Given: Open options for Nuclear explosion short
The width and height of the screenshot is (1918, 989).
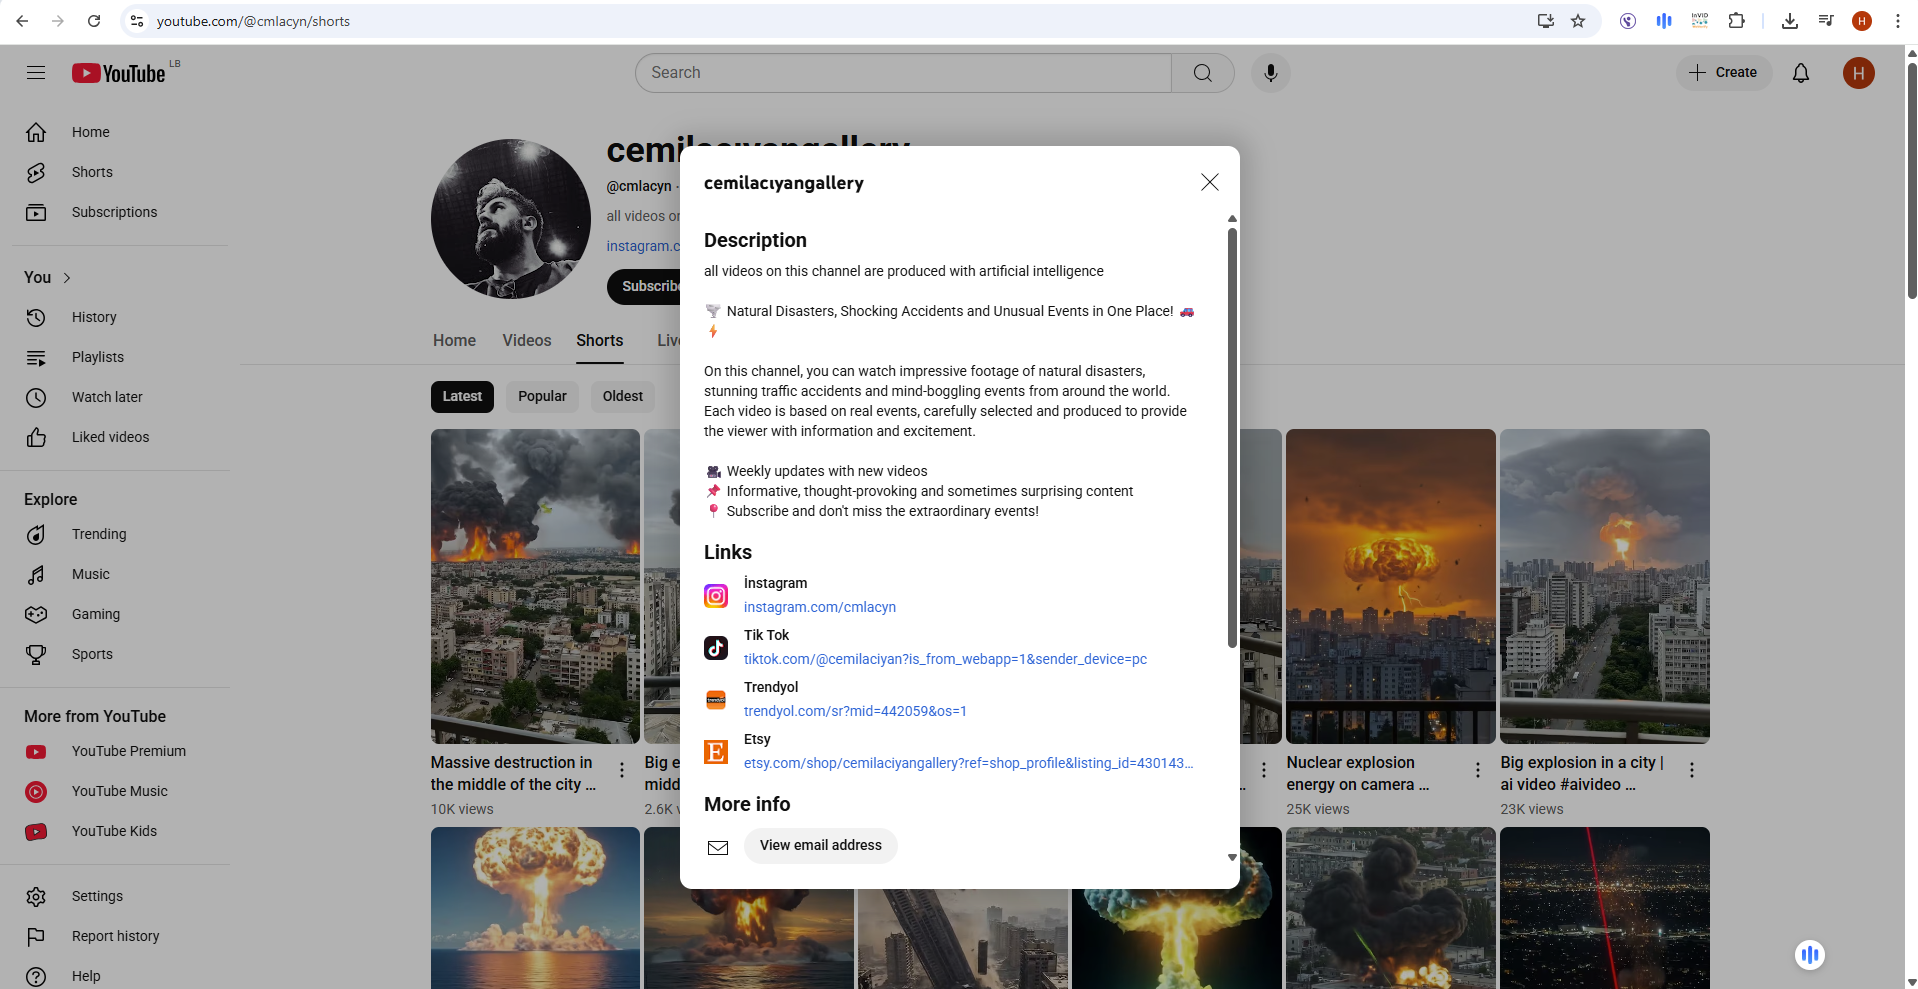Looking at the screenshot, I should click(x=1477, y=770).
